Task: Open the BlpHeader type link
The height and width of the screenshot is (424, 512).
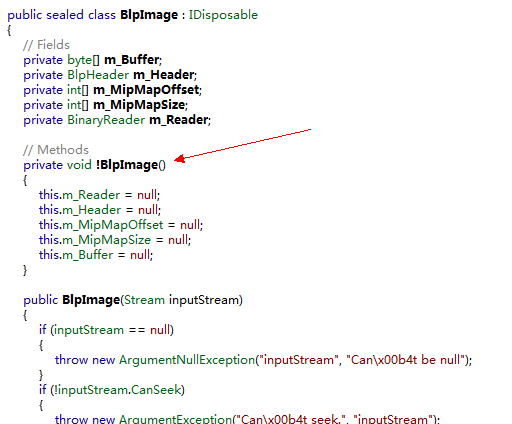Action: [98, 75]
